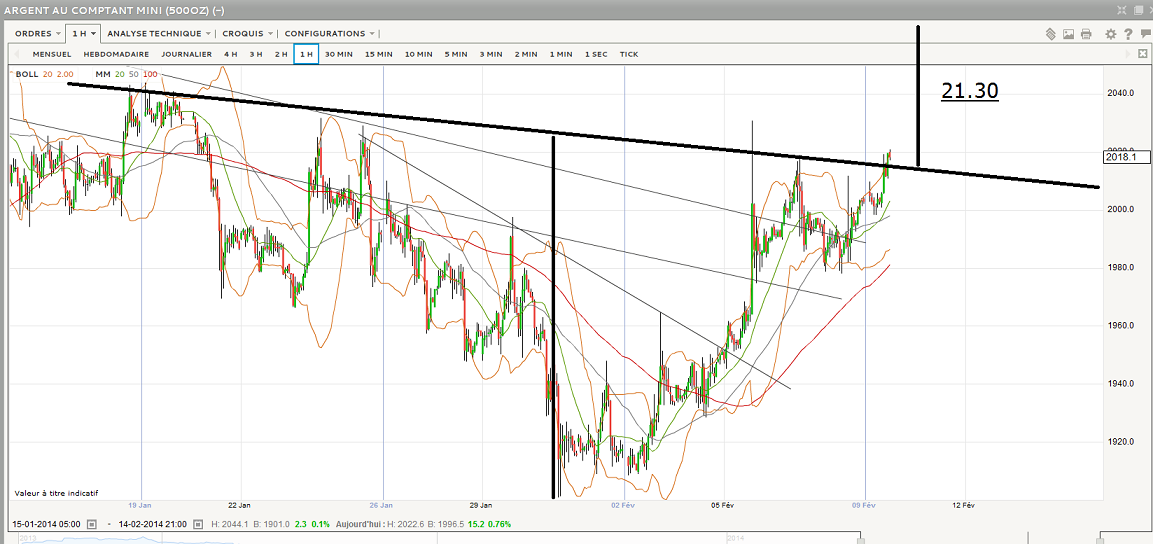
Task: Switch to Journalier timeframe
Action: click(186, 54)
